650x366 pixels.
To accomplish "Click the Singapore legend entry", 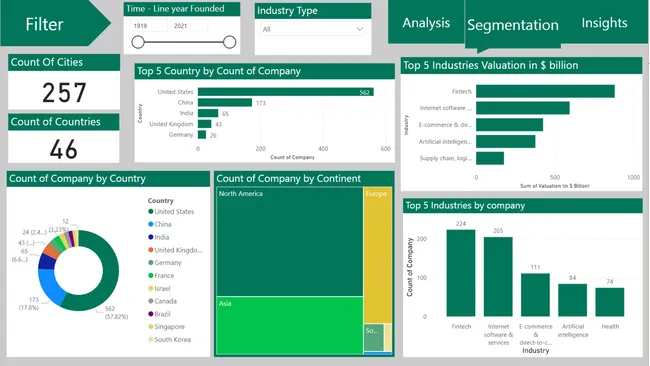I will [x=167, y=327].
